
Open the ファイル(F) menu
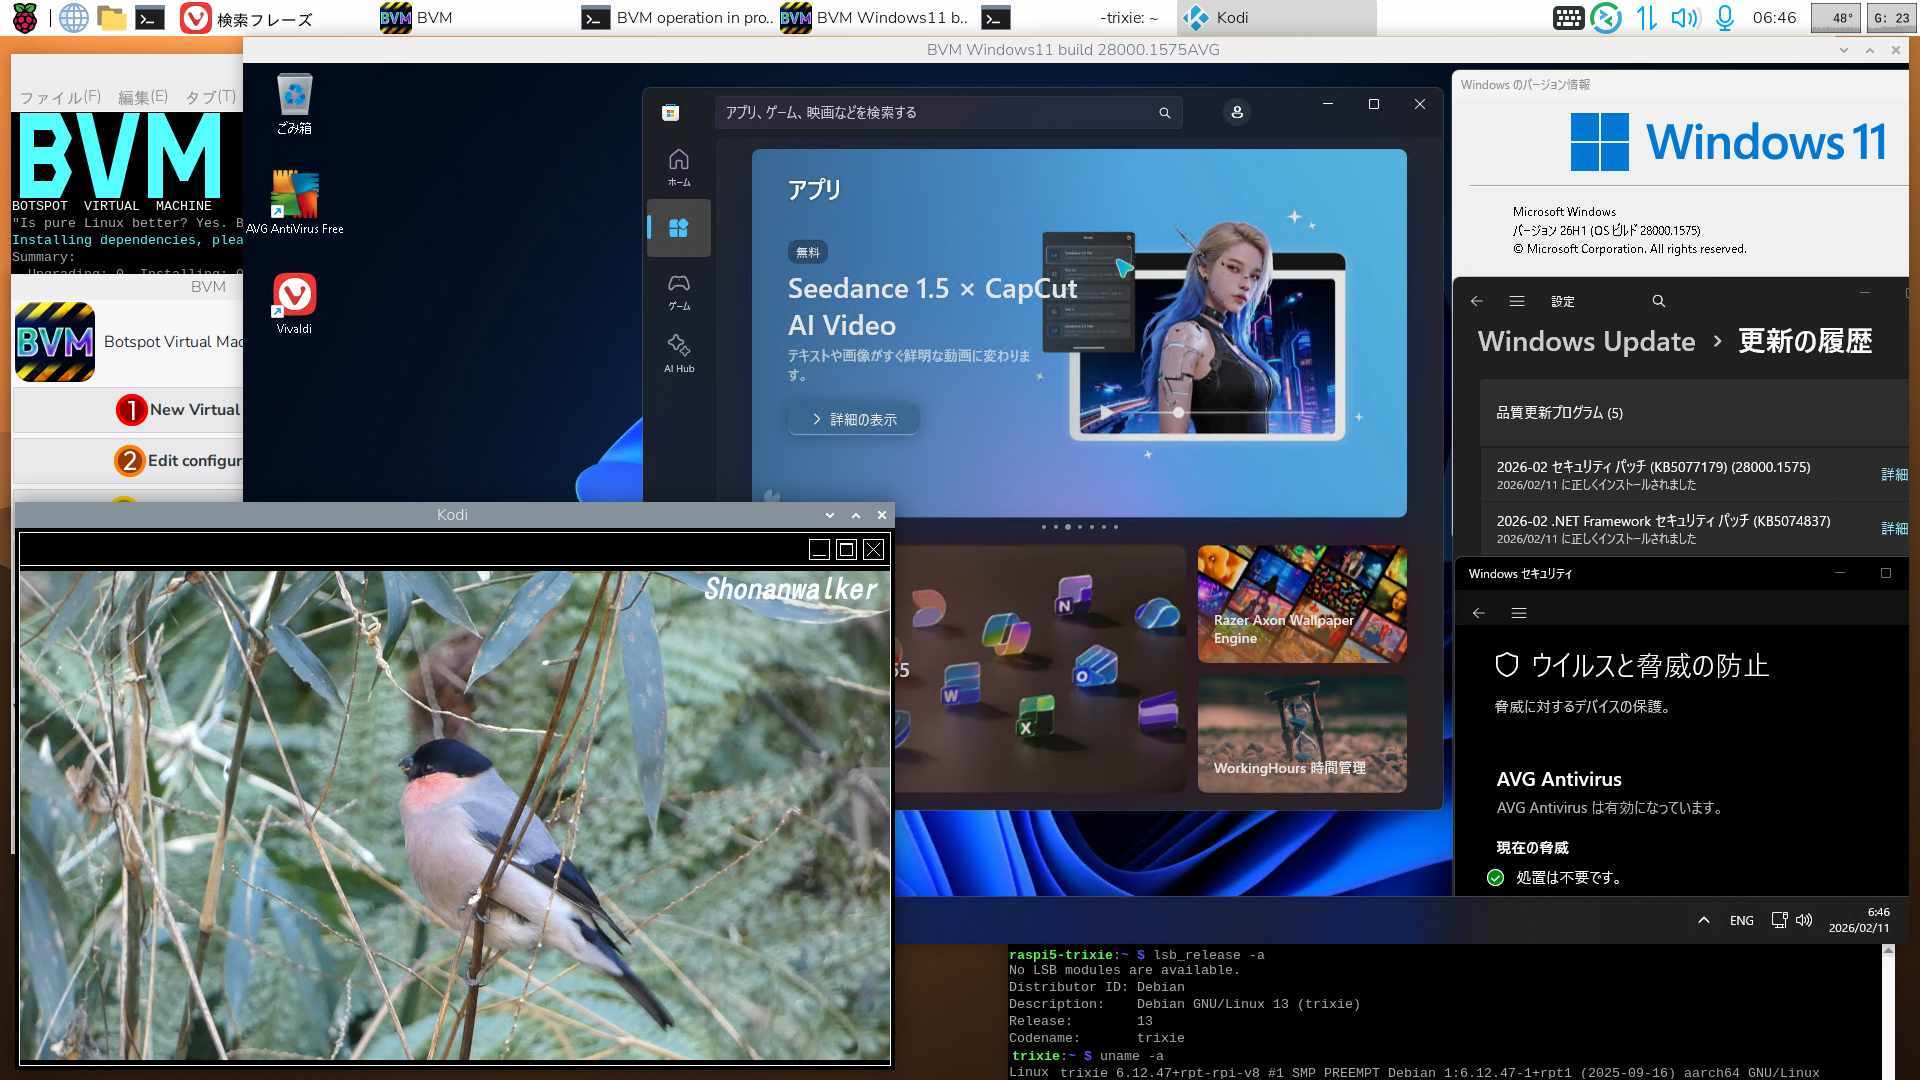pyautogui.click(x=60, y=97)
